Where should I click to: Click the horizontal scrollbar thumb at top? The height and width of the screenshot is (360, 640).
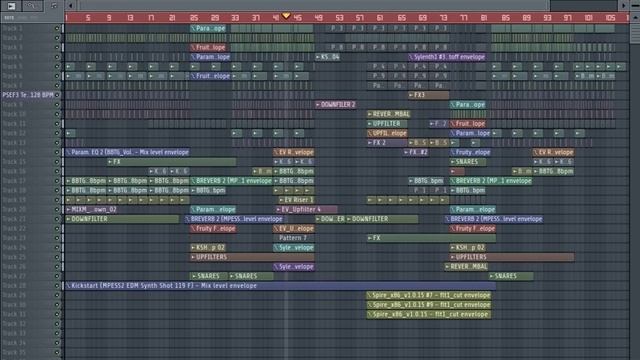(314, 6)
